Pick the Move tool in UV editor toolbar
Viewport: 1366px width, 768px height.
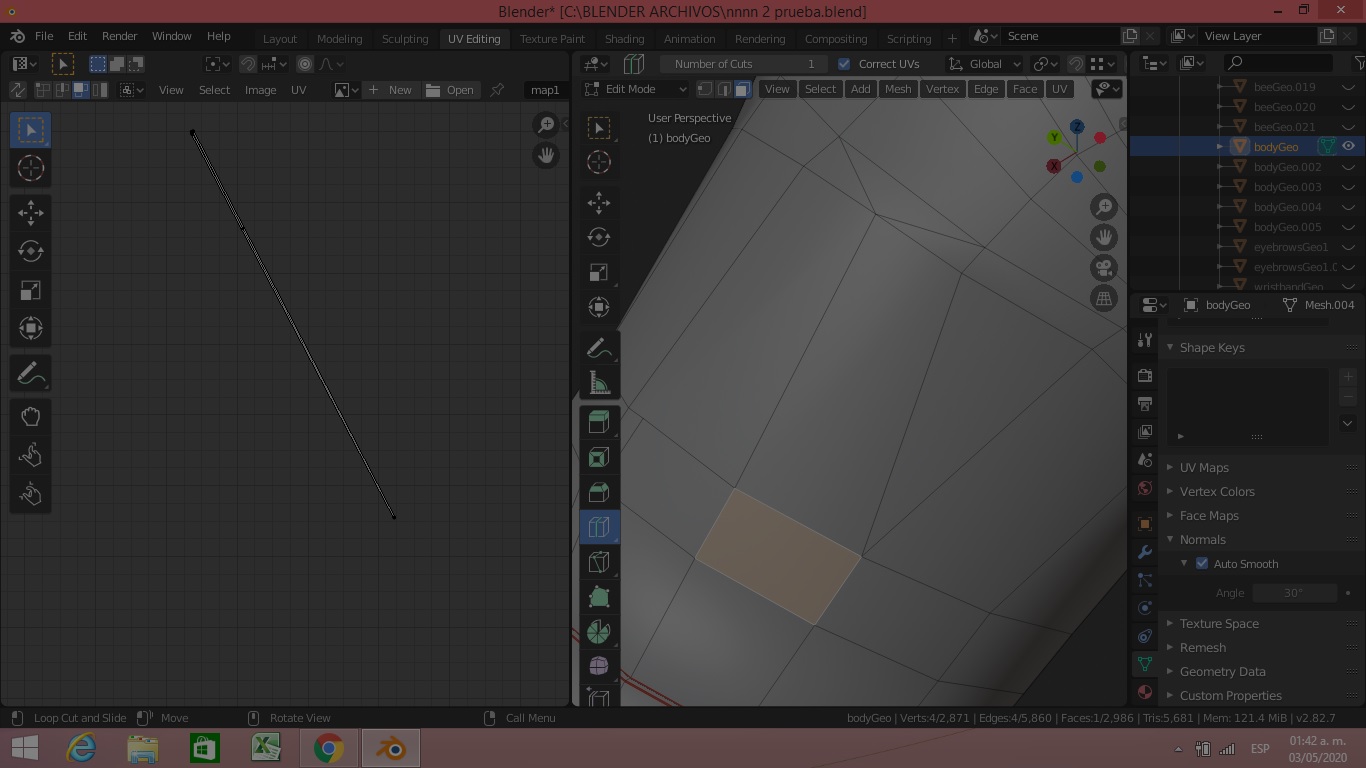coord(30,212)
